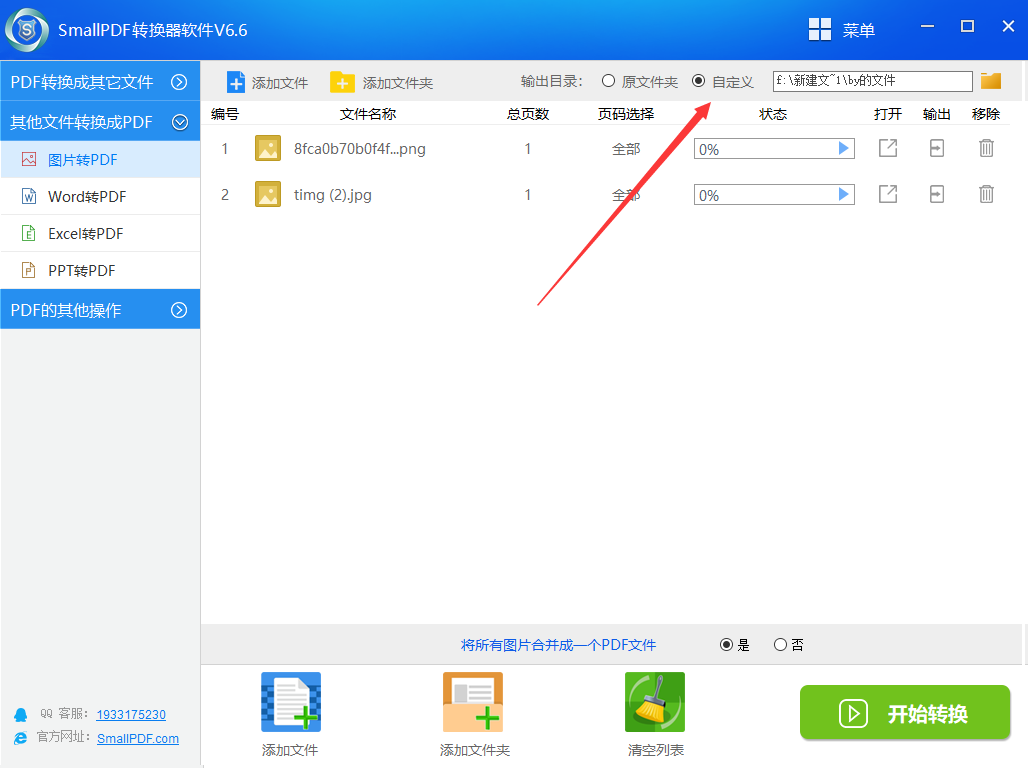Click the 编号 column header
Viewport: 1028px width, 768px height.
225,114
